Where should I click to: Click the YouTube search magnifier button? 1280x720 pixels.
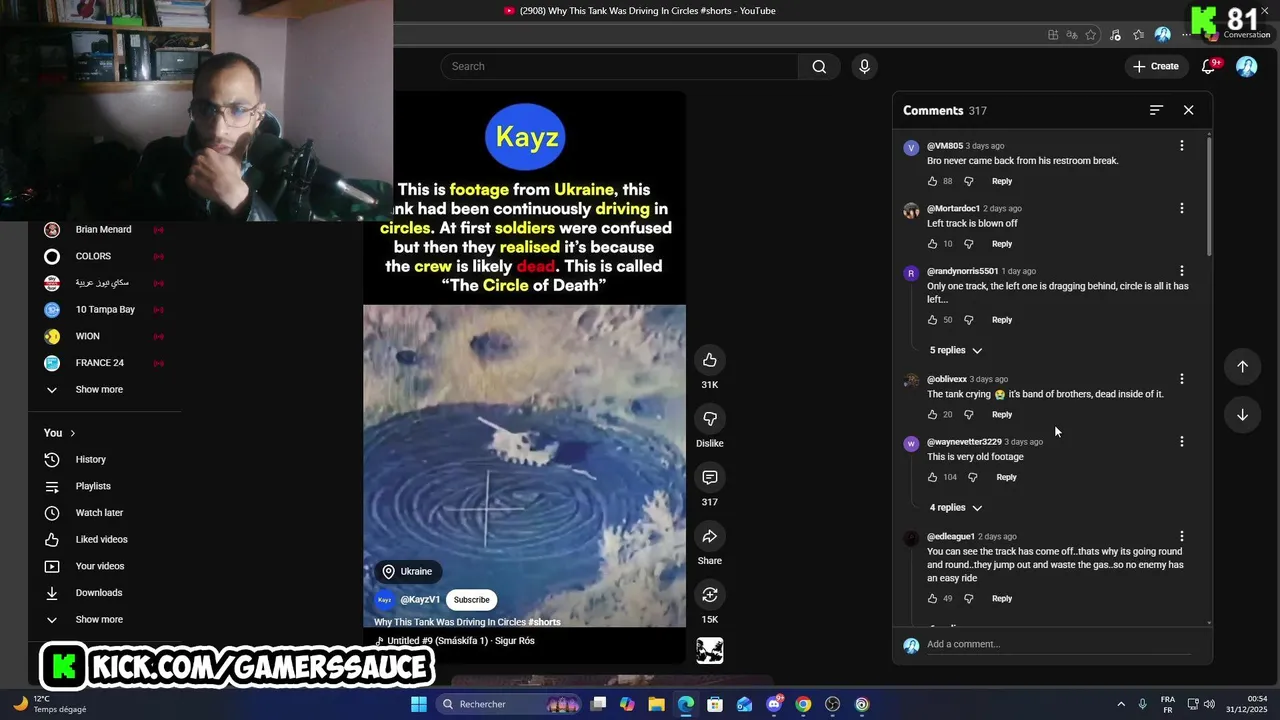point(819,66)
